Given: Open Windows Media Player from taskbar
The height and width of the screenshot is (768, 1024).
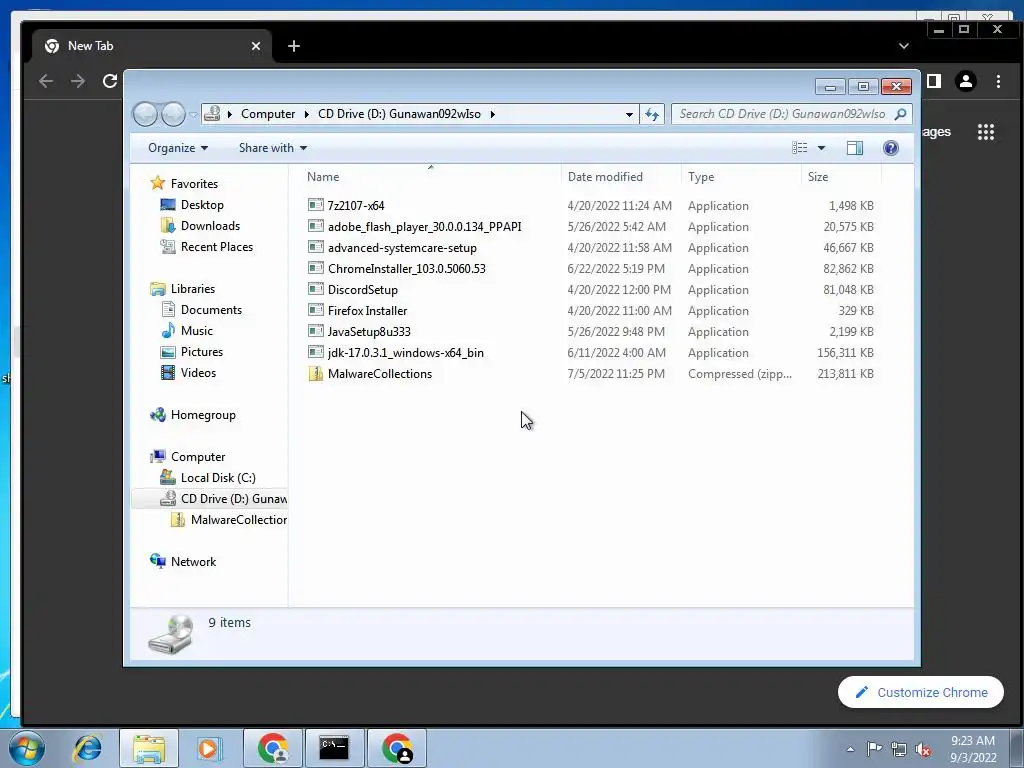Looking at the screenshot, I should [x=210, y=748].
